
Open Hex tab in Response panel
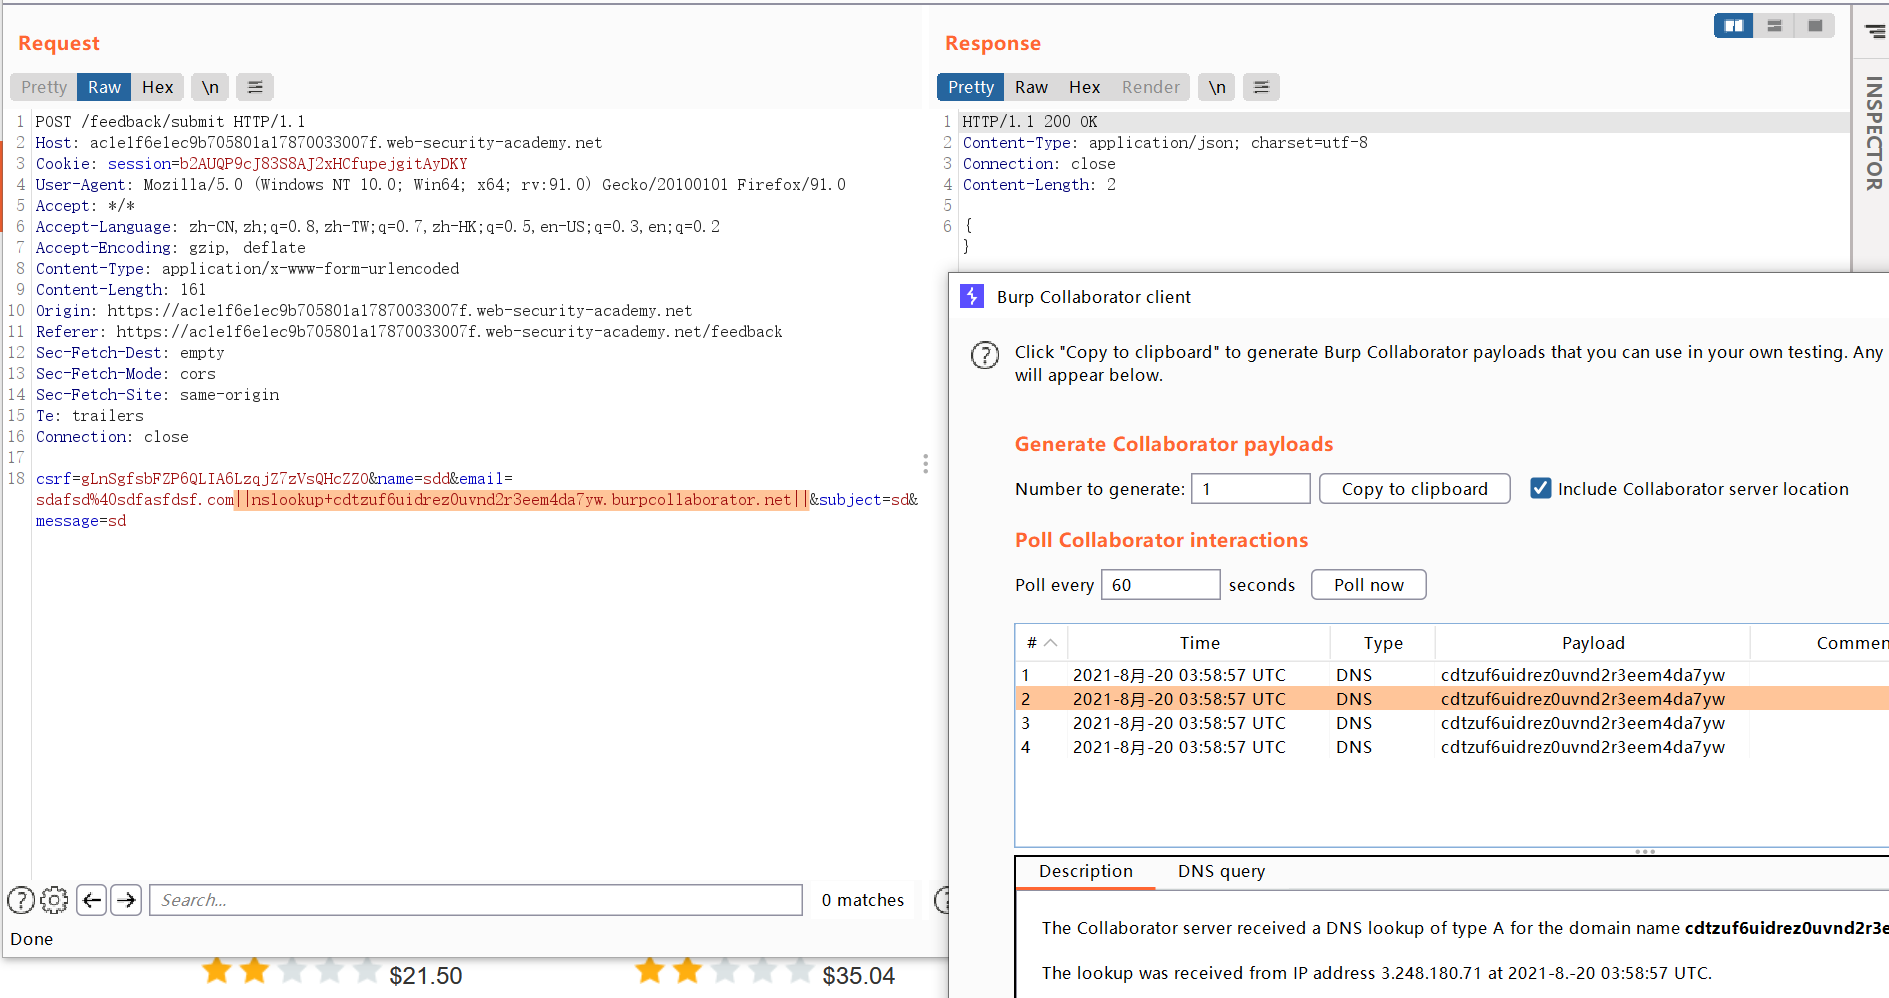tap(1084, 87)
